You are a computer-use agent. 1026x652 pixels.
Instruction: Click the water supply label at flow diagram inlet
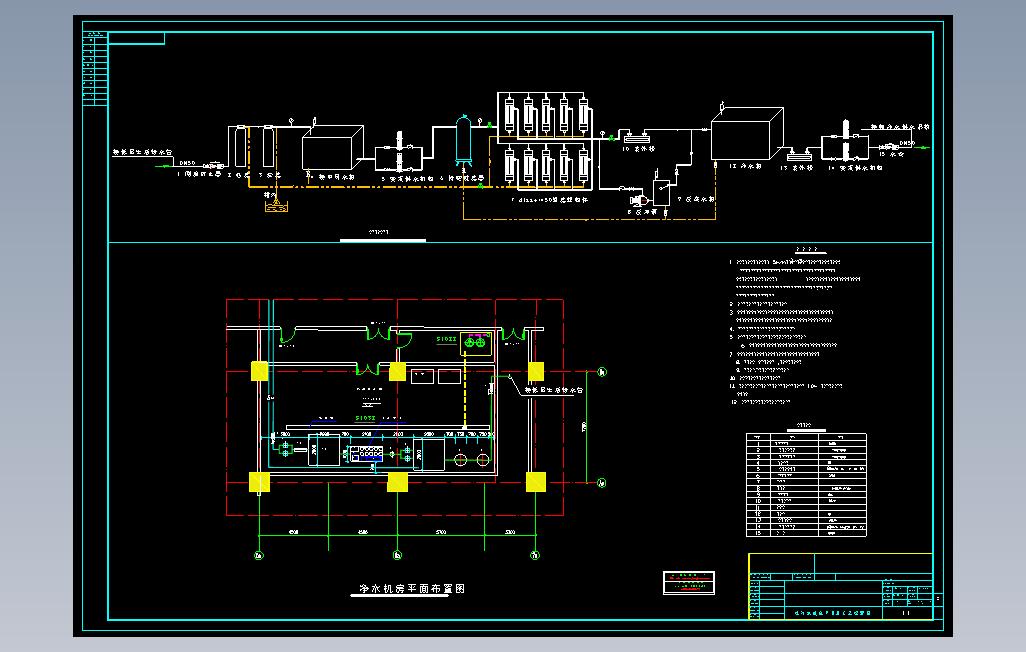click(142, 152)
